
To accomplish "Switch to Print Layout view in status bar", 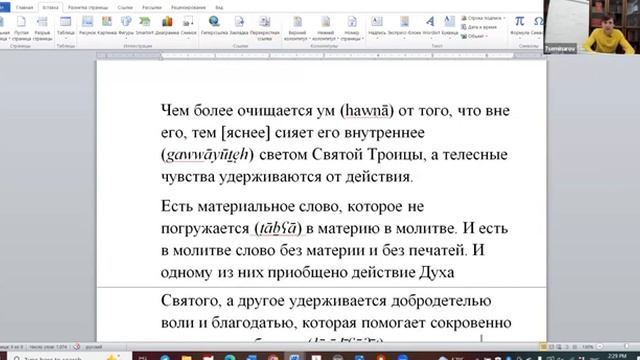I will [543, 347].
